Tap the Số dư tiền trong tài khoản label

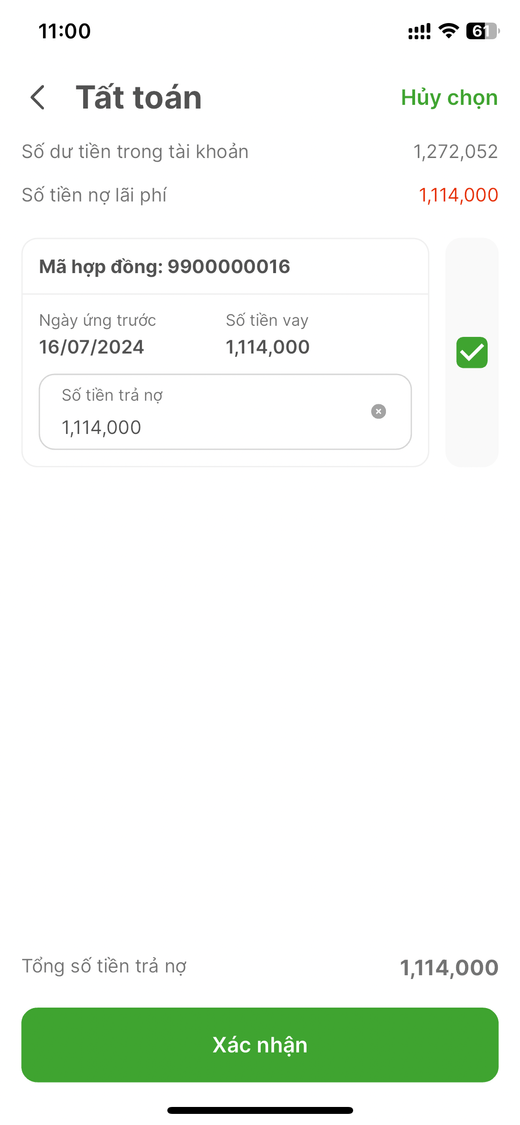click(x=135, y=151)
